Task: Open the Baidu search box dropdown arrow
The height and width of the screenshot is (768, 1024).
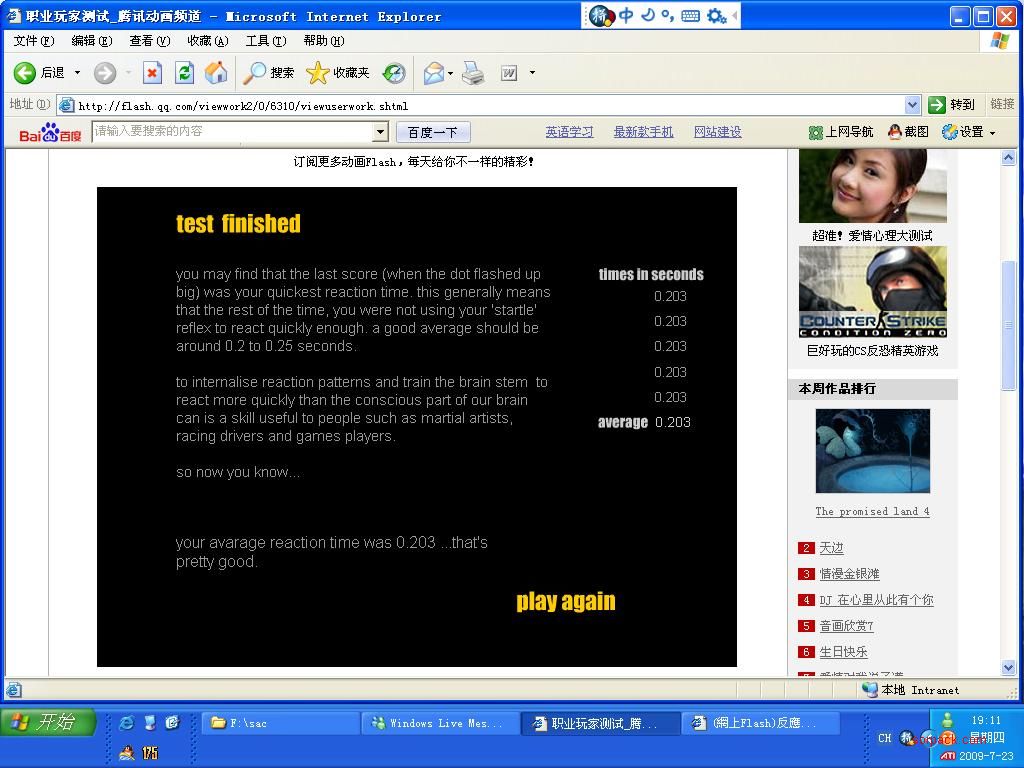Action: tap(380, 132)
